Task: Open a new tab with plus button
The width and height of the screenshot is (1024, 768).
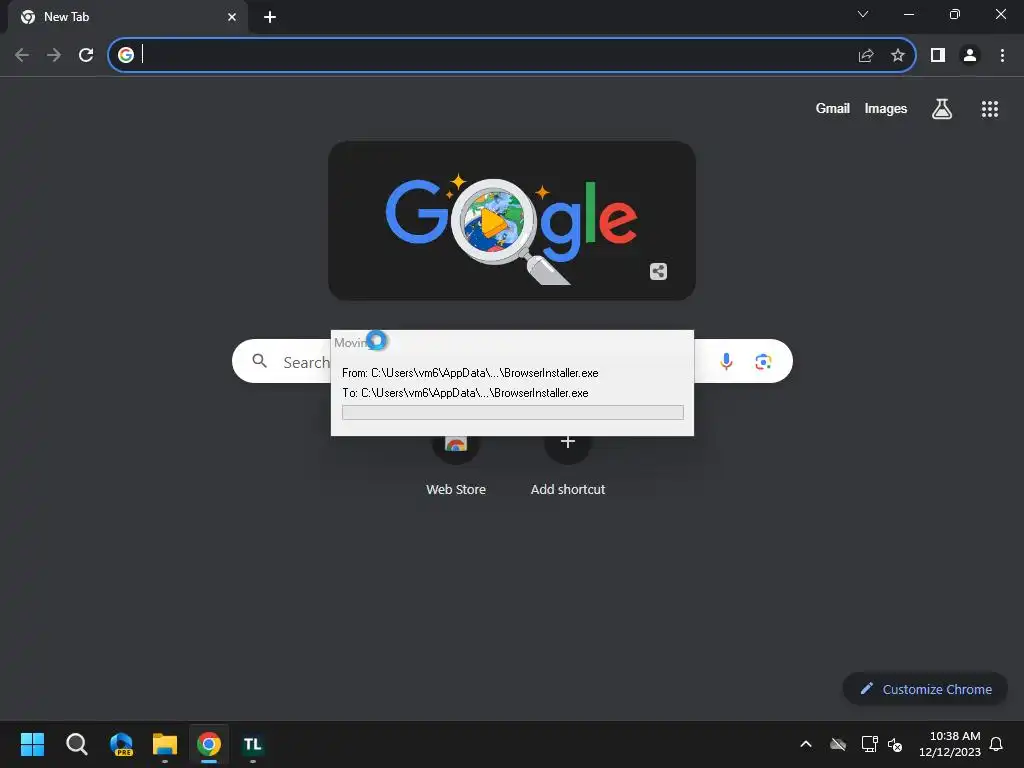Action: (x=270, y=17)
